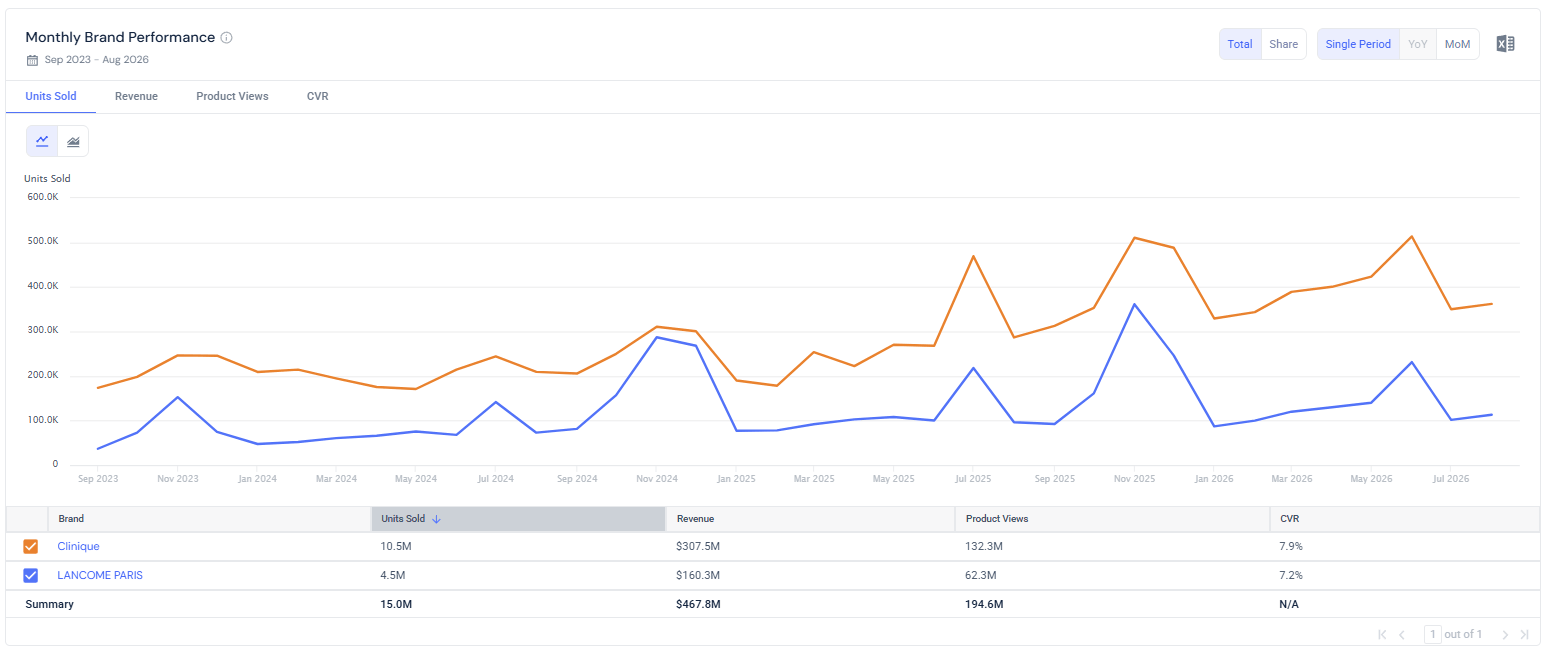
Task: Click the Jul 2025 x-axis label
Action: (x=974, y=479)
